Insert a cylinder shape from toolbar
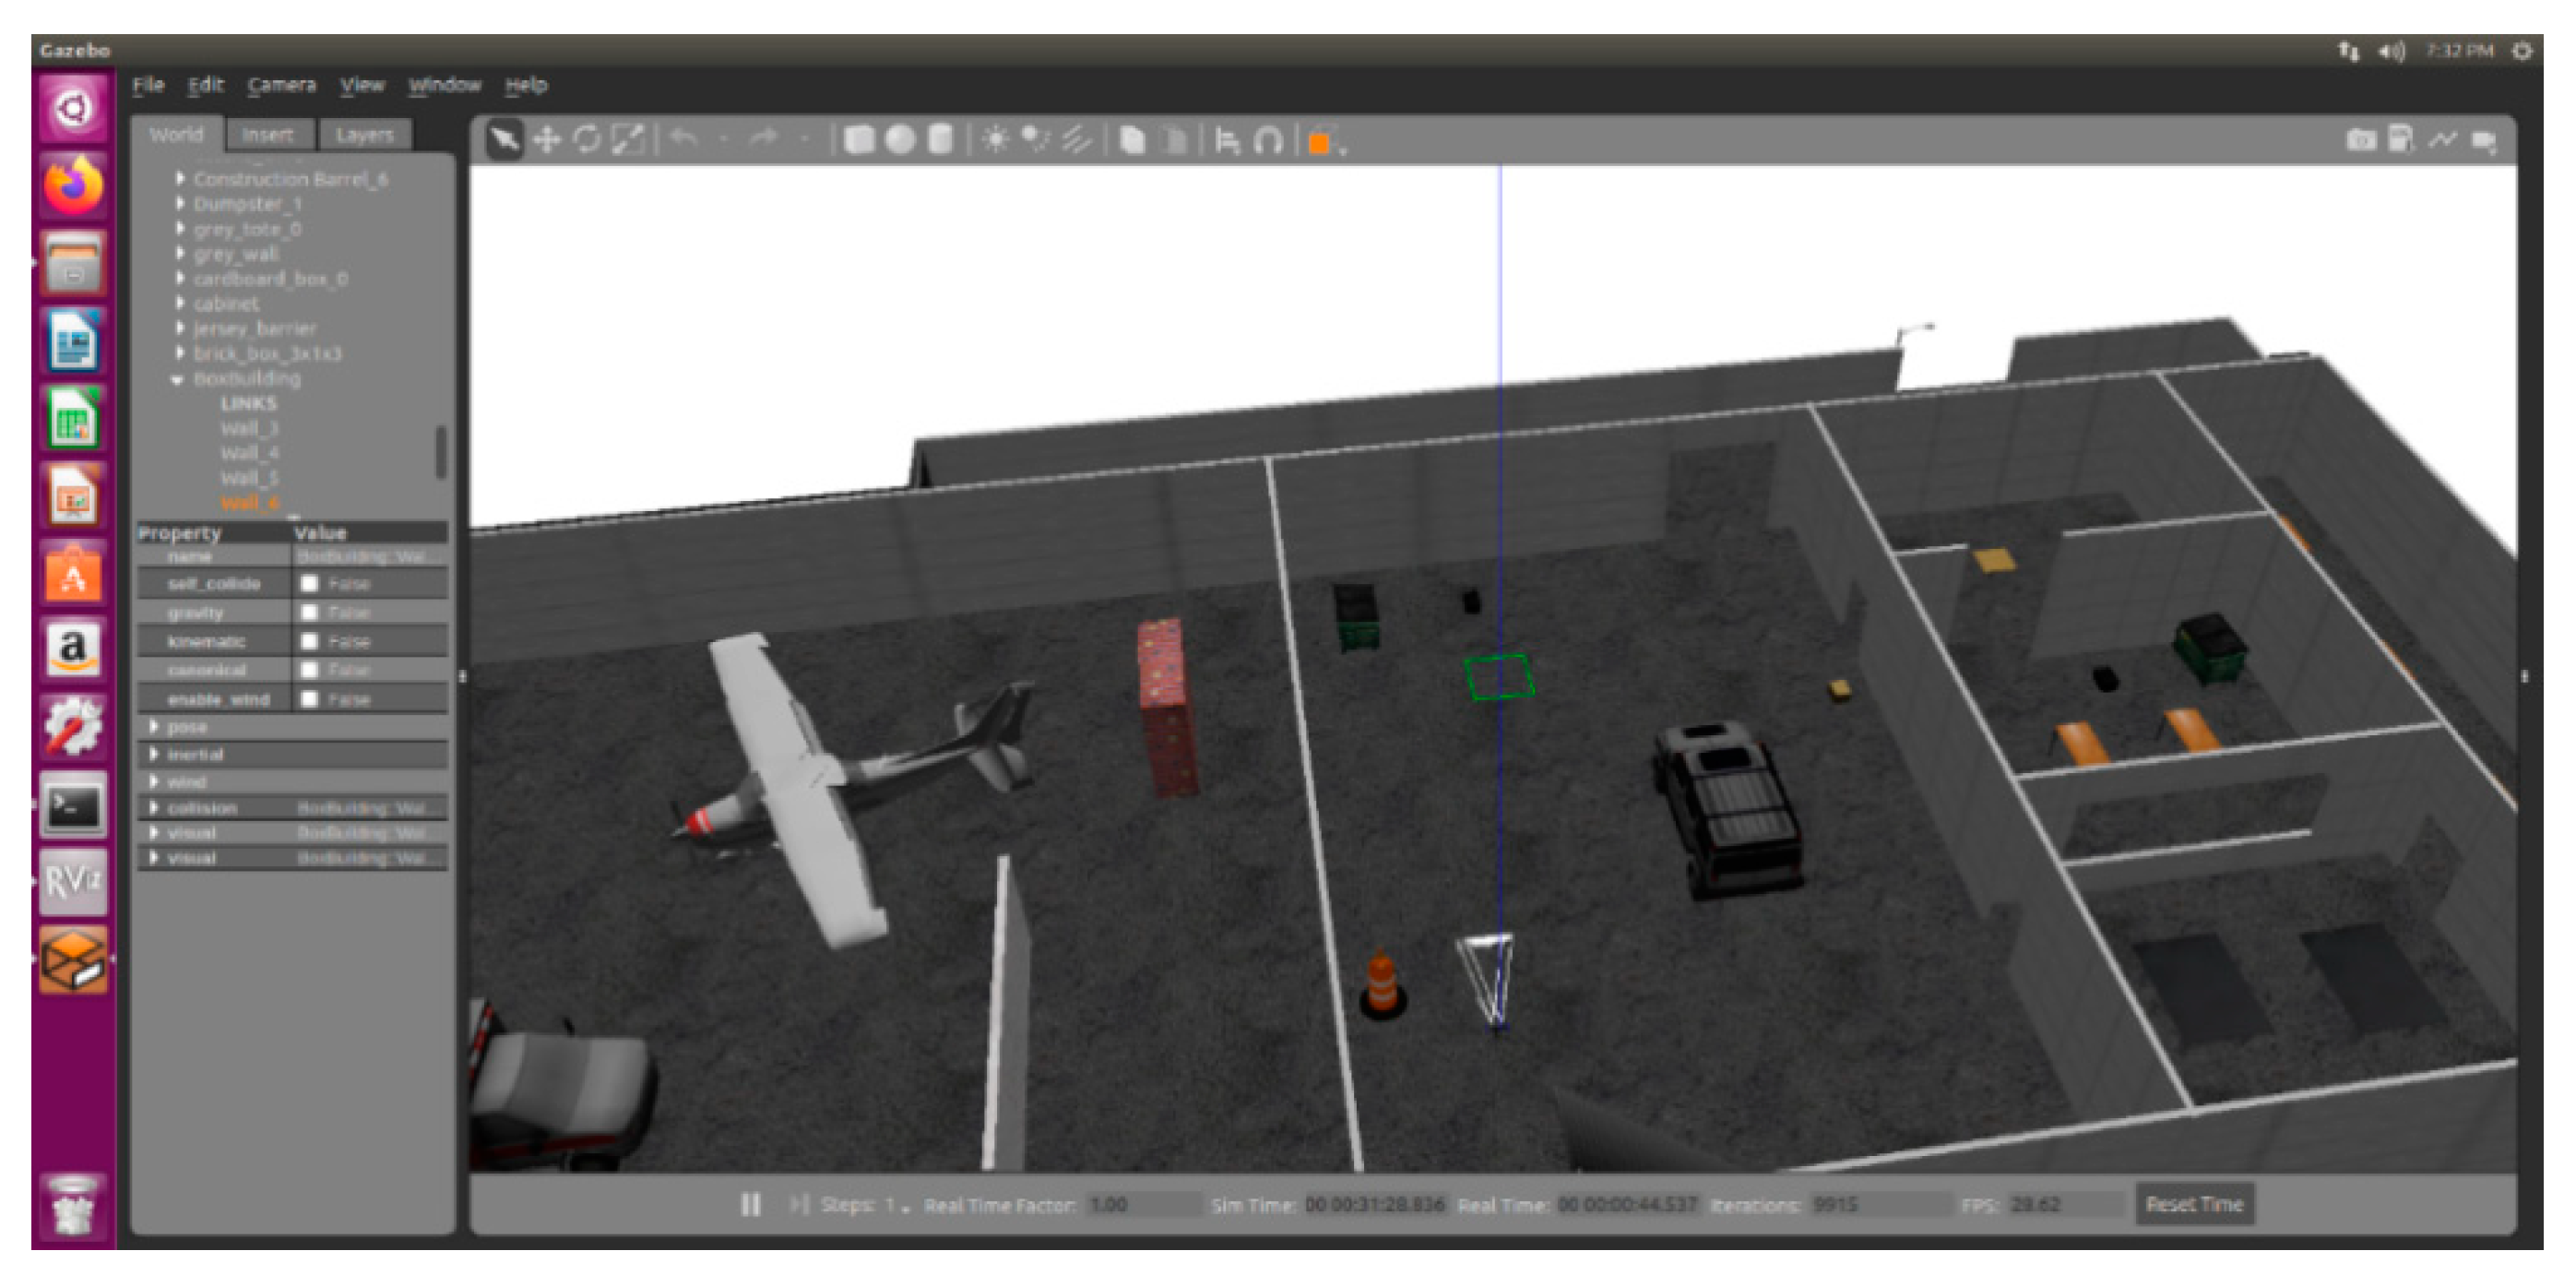This screenshot has width=2576, height=1275. pyautogui.click(x=940, y=140)
